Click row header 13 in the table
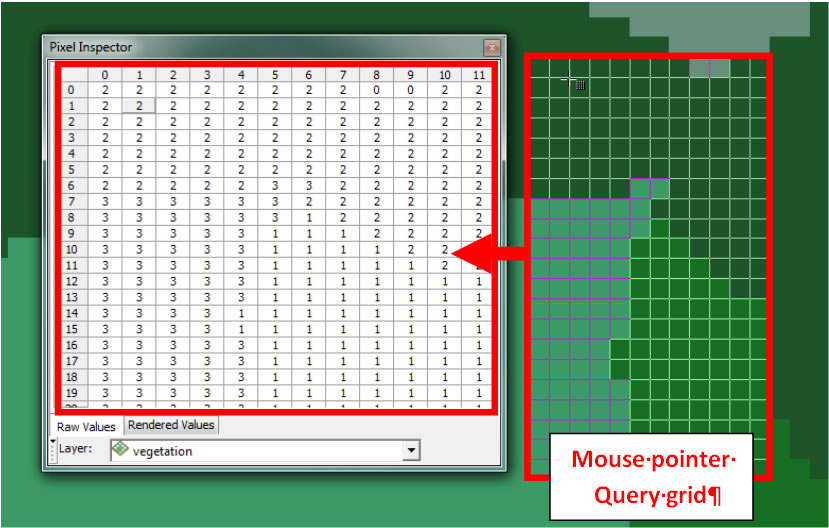Viewport: 829px width, 528px height. (72, 297)
